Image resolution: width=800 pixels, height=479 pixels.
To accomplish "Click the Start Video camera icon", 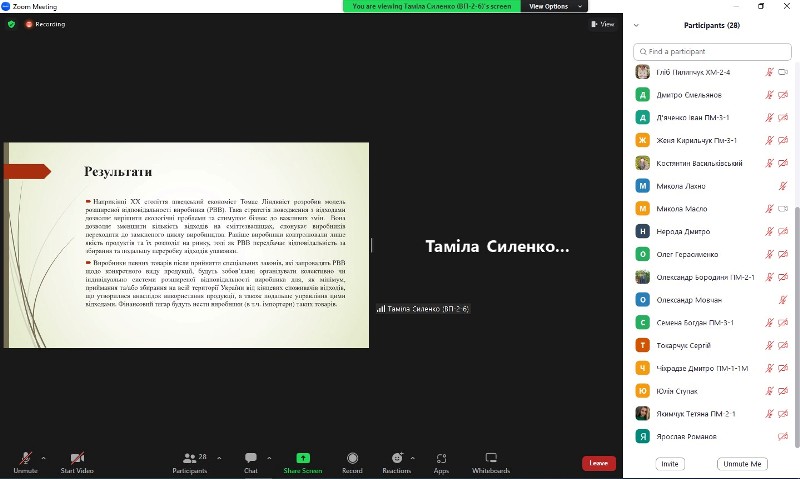I will (x=77, y=458).
